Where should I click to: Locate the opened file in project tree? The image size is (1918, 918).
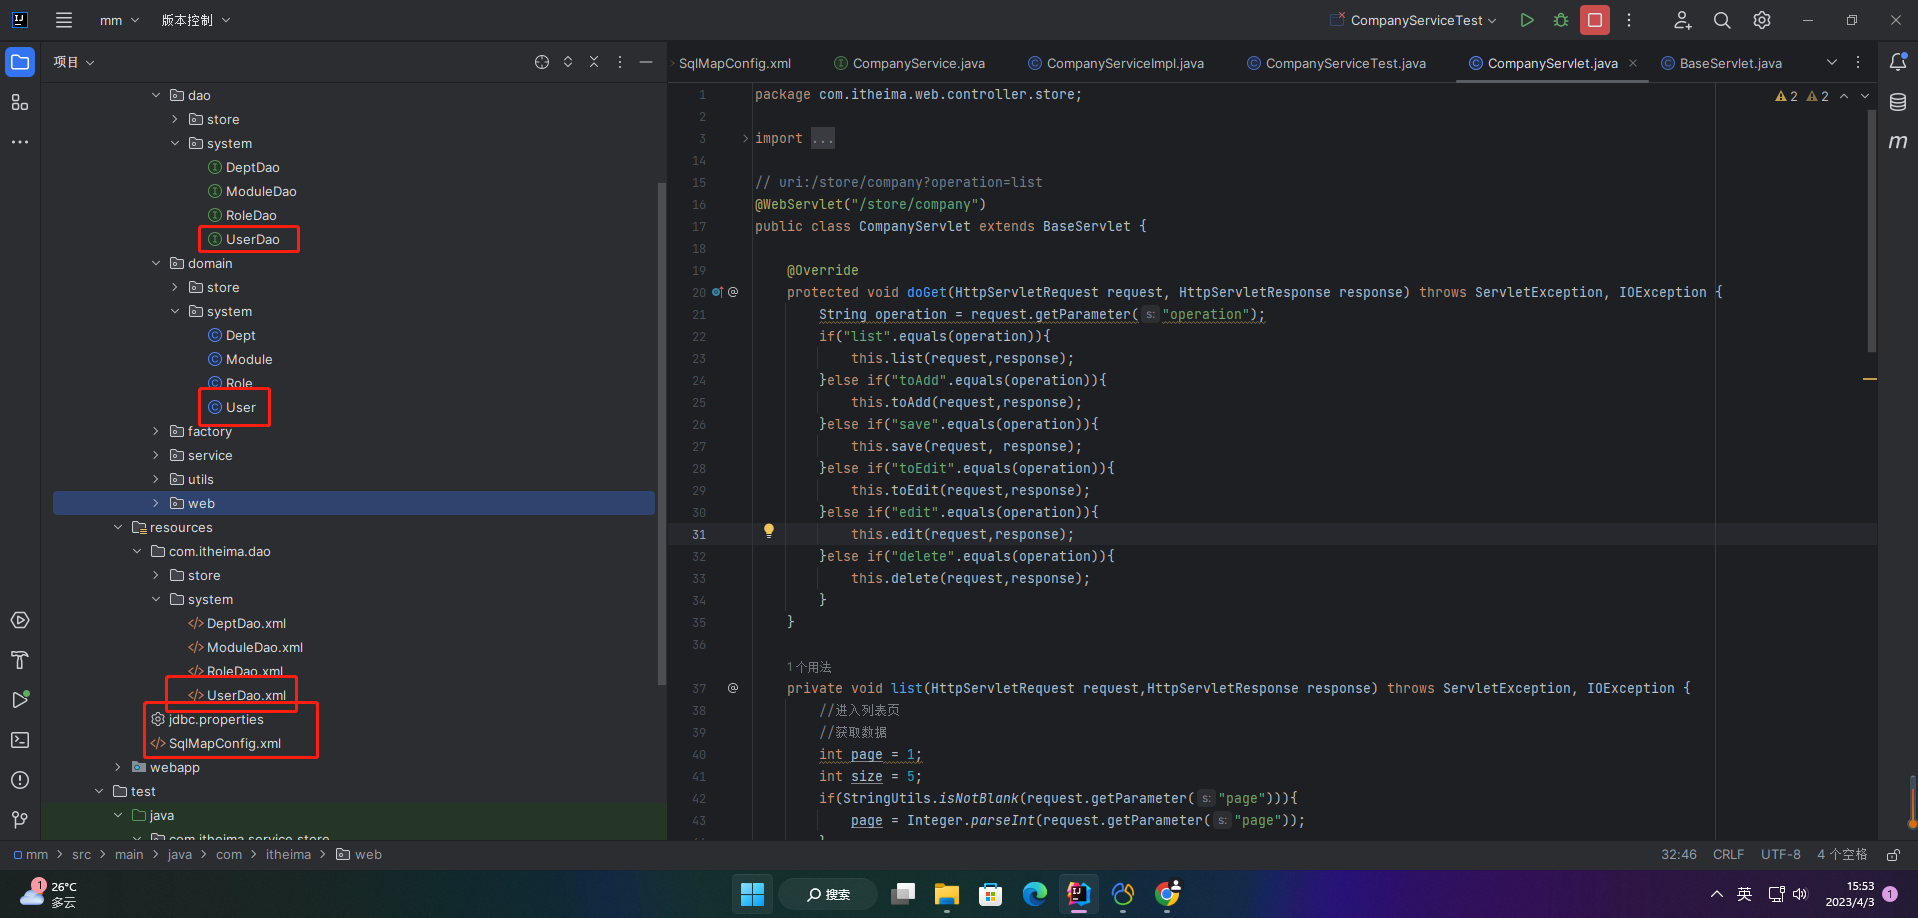(542, 62)
